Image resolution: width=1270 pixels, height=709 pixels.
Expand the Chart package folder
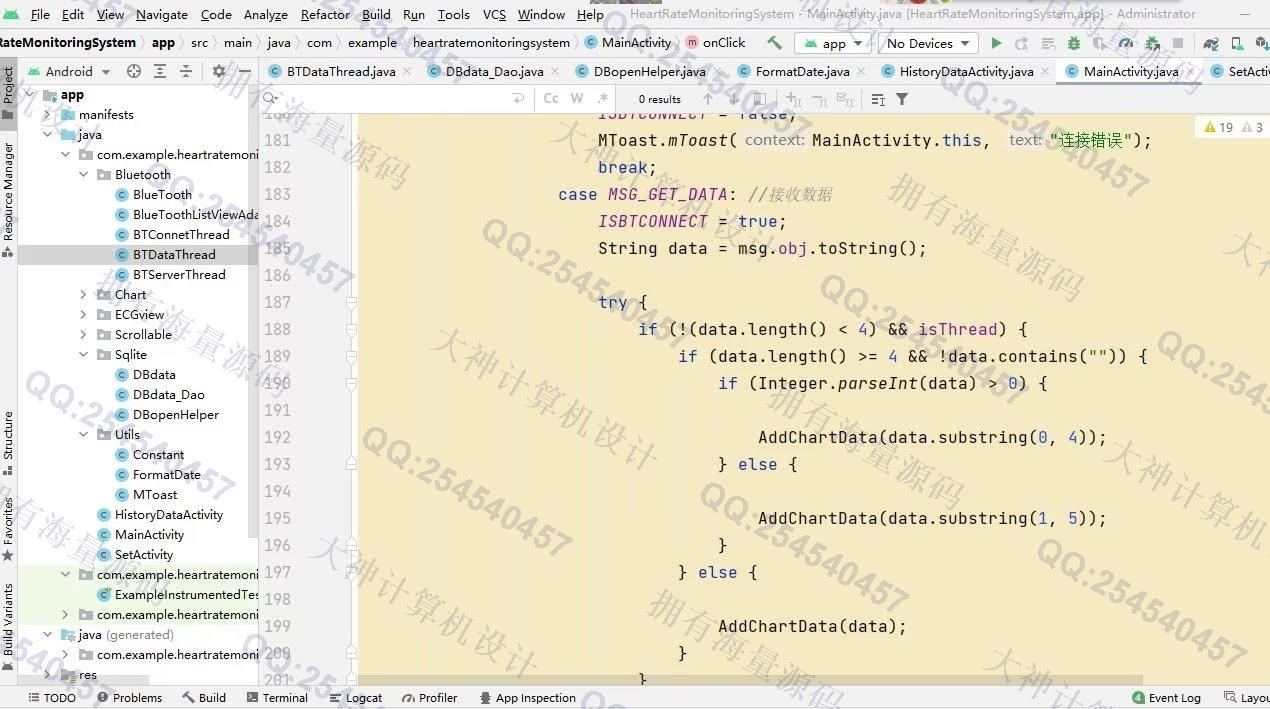click(x=84, y=294)
